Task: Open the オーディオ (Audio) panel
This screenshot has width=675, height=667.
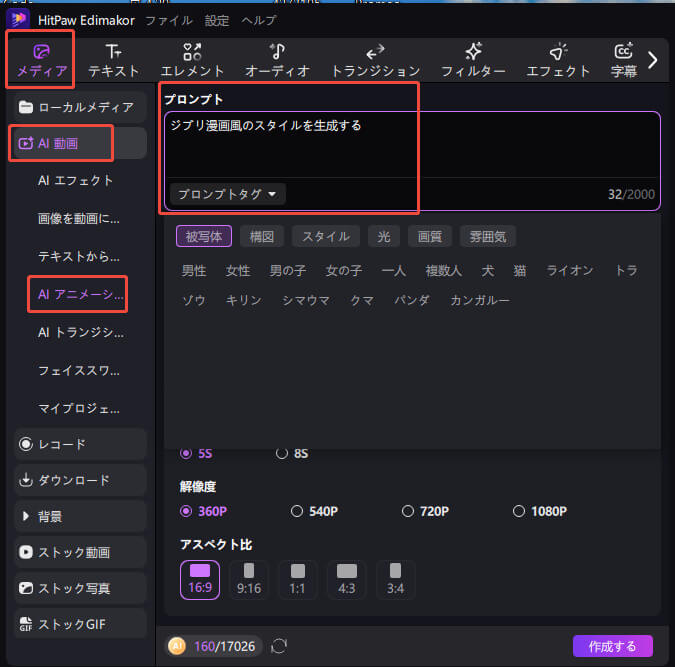Action: pos(277,60)
